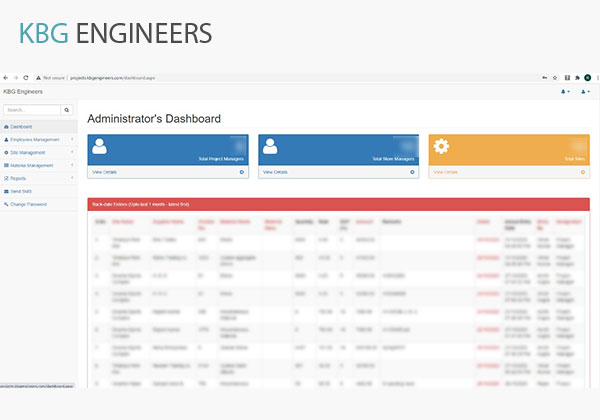View Details of Total Store Managers
This screenshot has height=420, width=600.
click(275, 172)
